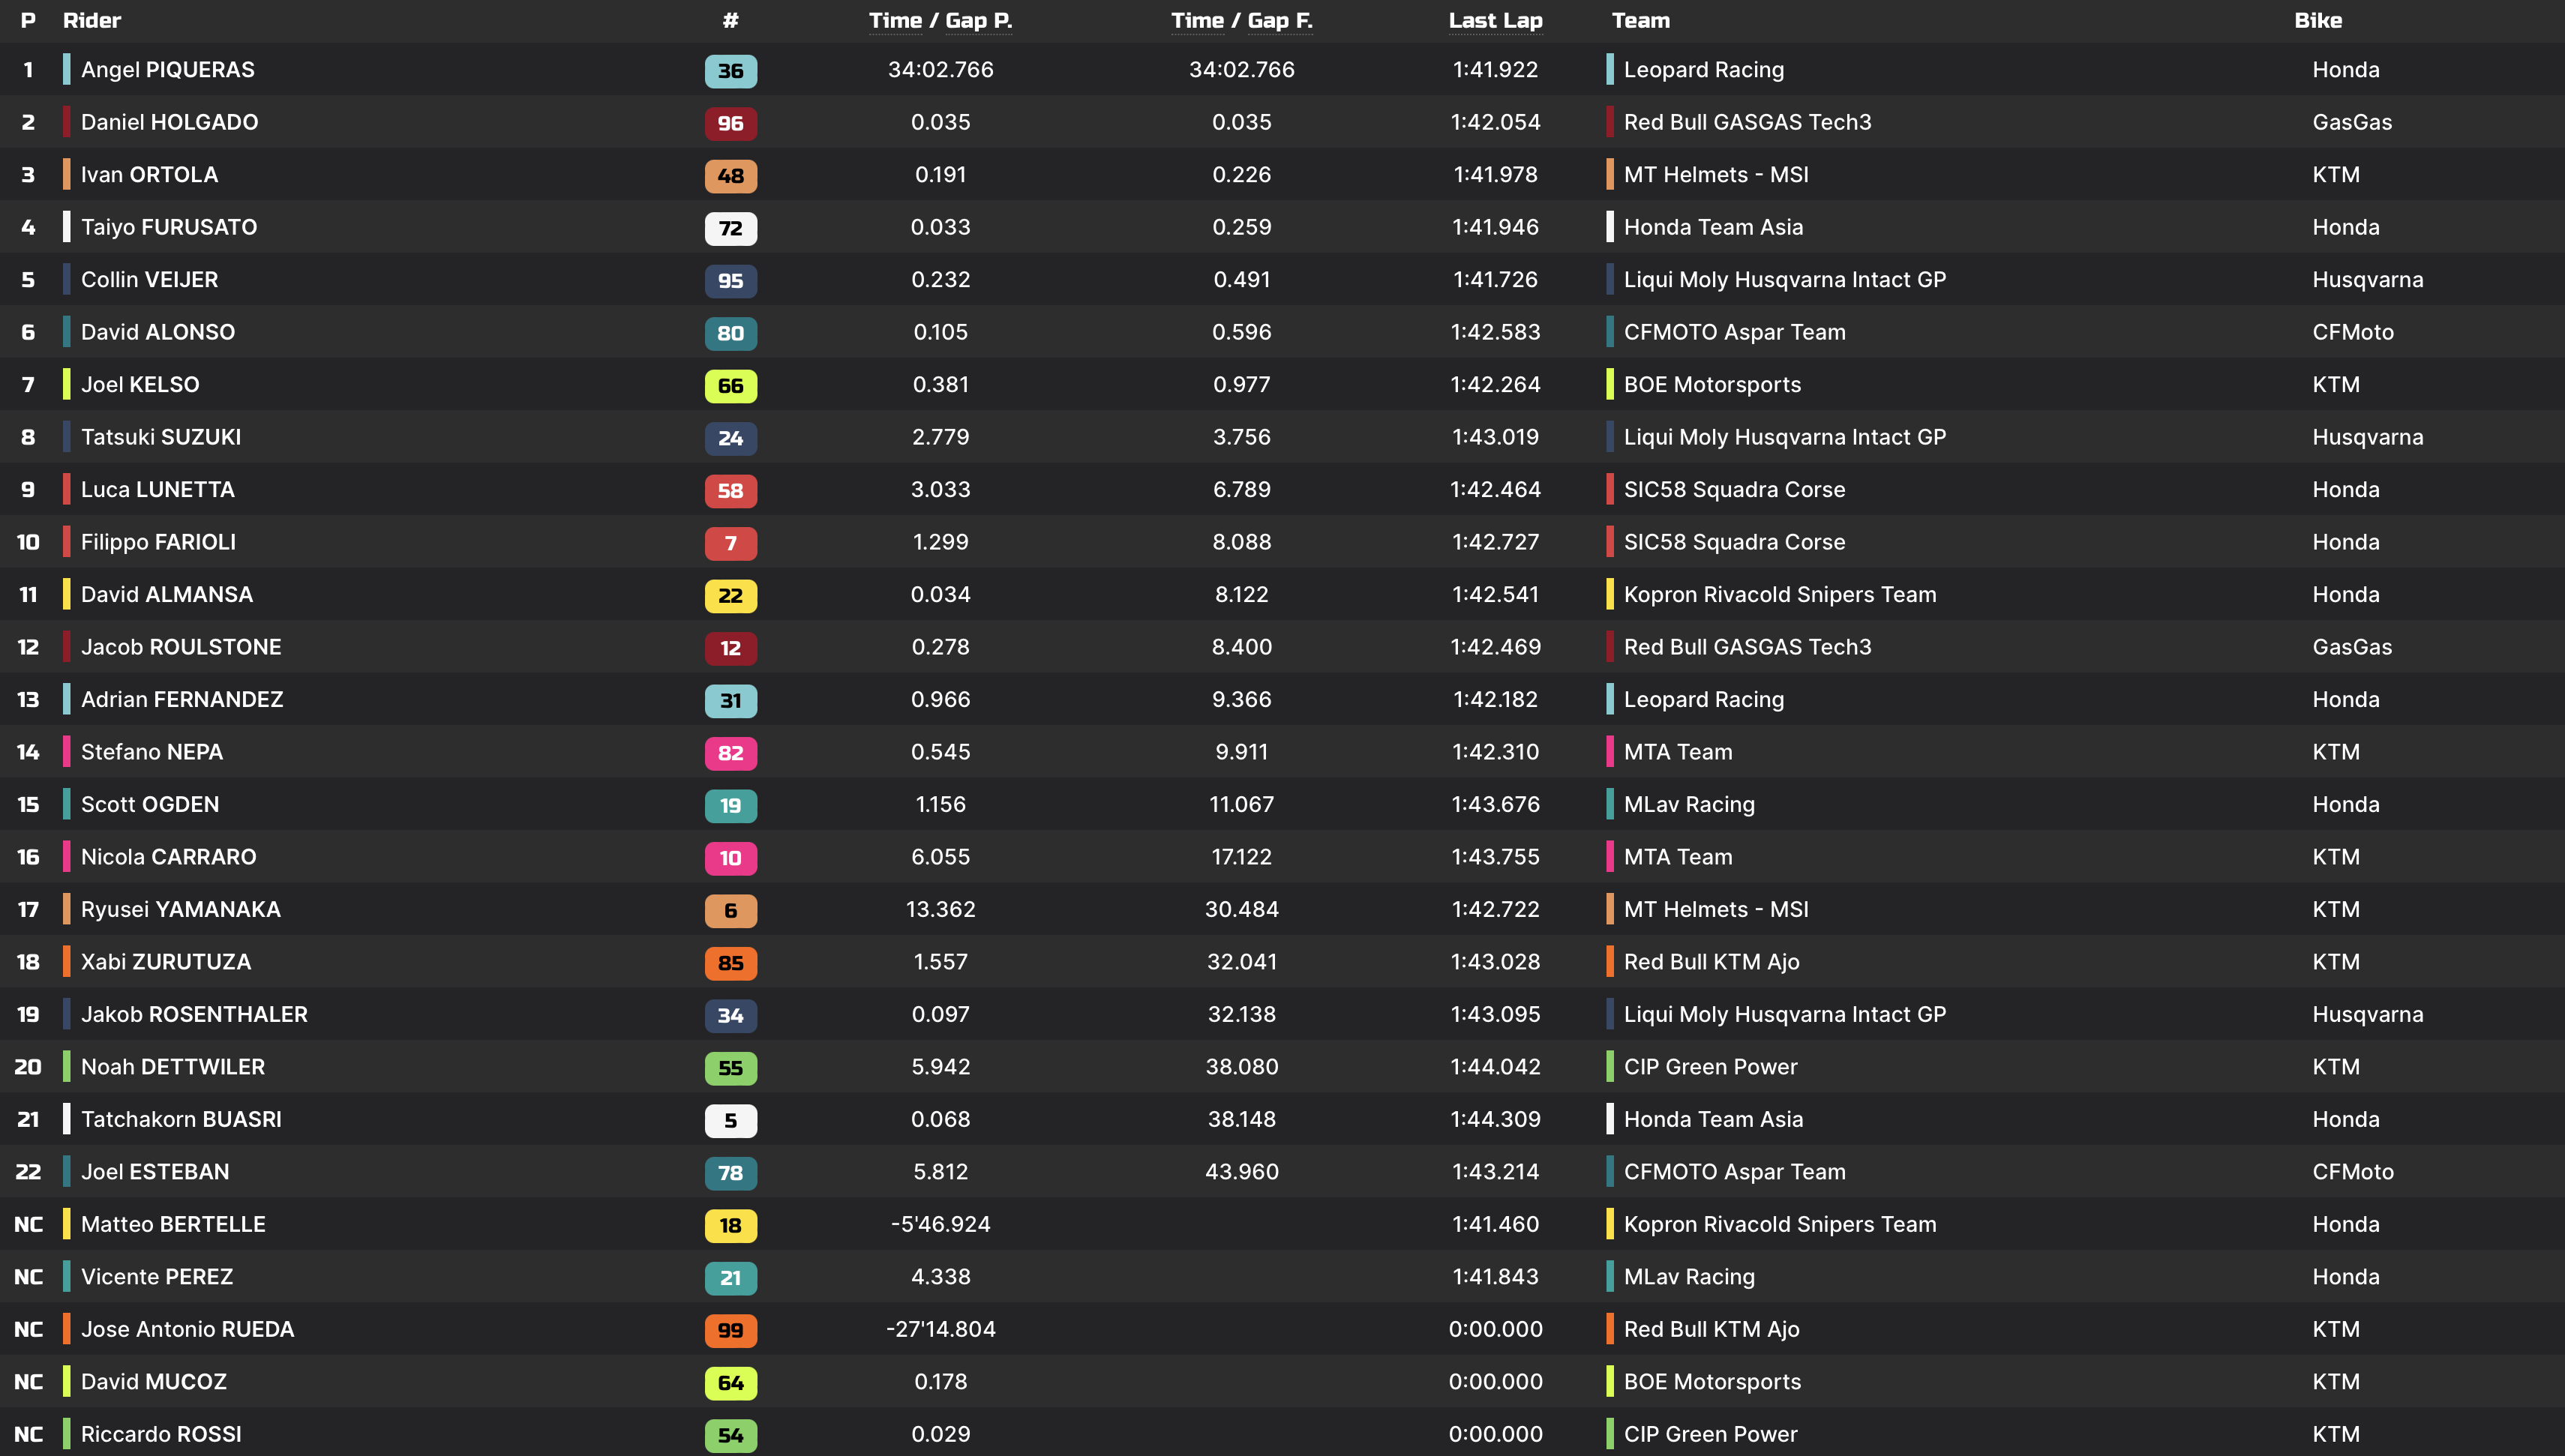Click the Rider column header
Viewport: 2565px width, 1456px height.
pyautogui.click(x=92, y=21)
